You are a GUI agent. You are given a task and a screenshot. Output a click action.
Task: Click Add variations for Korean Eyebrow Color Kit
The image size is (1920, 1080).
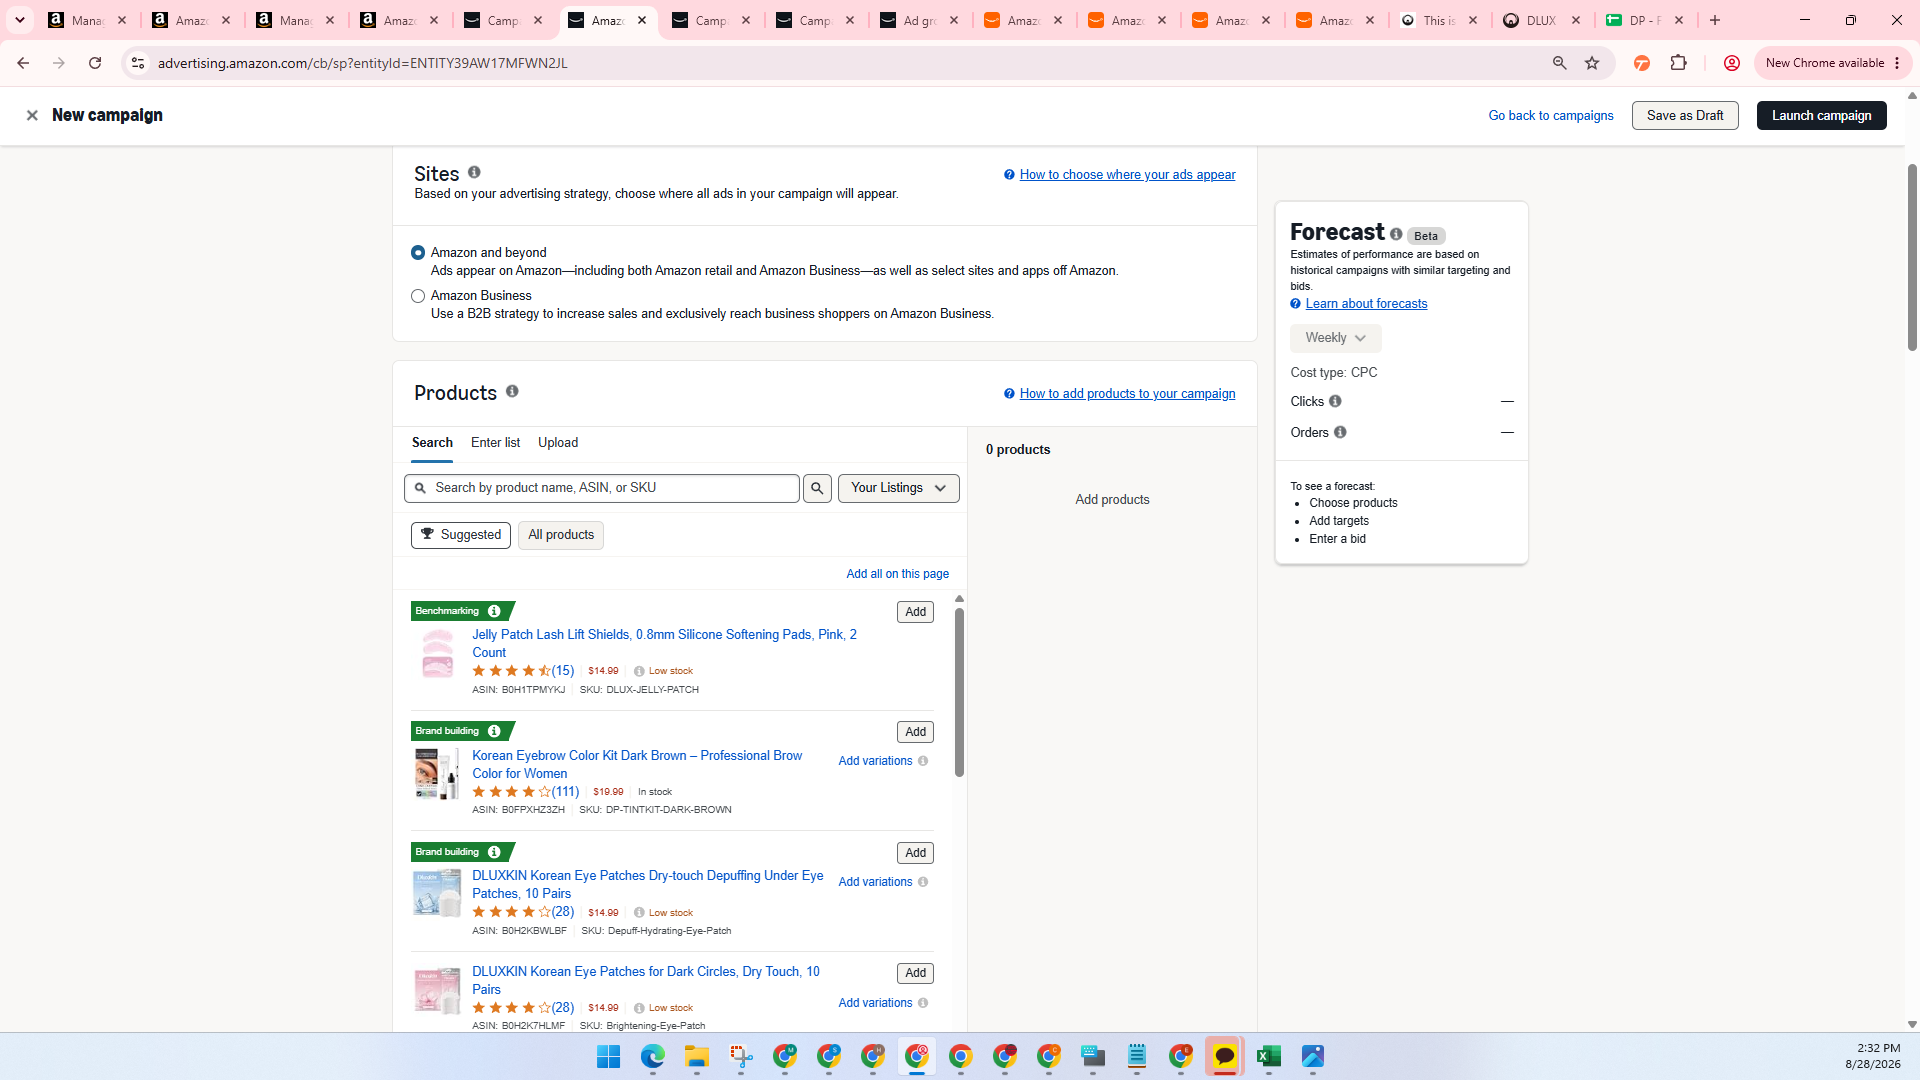[875, 761]
